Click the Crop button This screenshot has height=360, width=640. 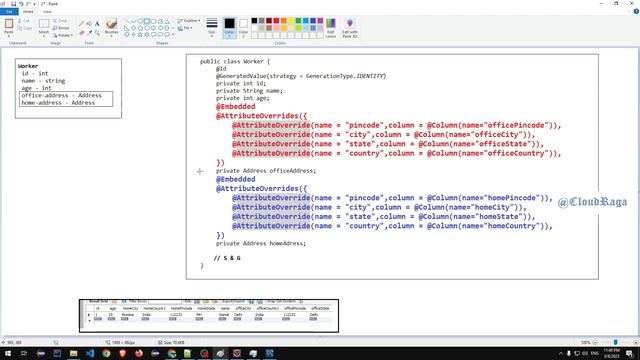(60, 20)
